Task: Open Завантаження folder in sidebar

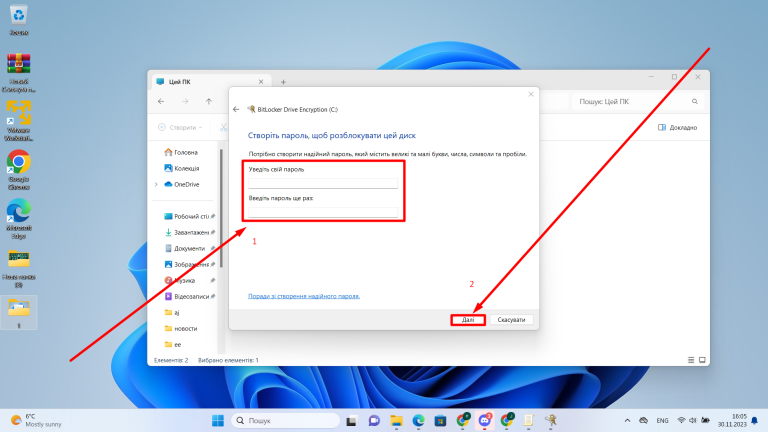Action: pos(188,233)
